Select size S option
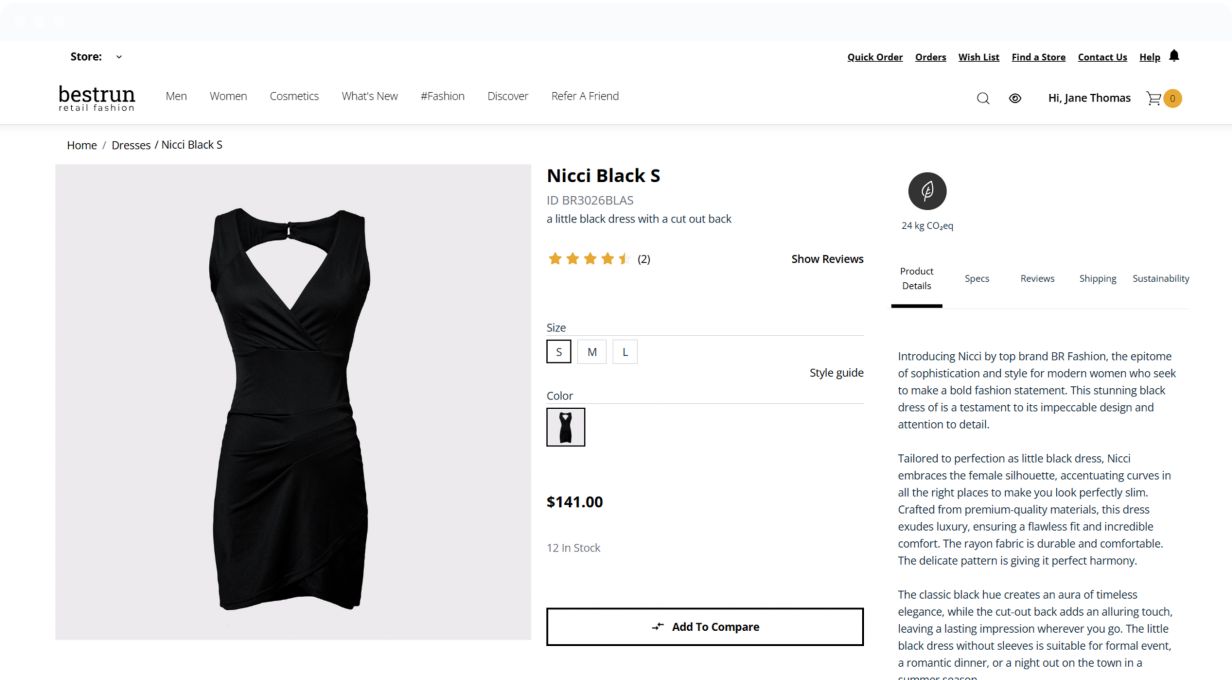1232x680 pixels. click(559, 352)
